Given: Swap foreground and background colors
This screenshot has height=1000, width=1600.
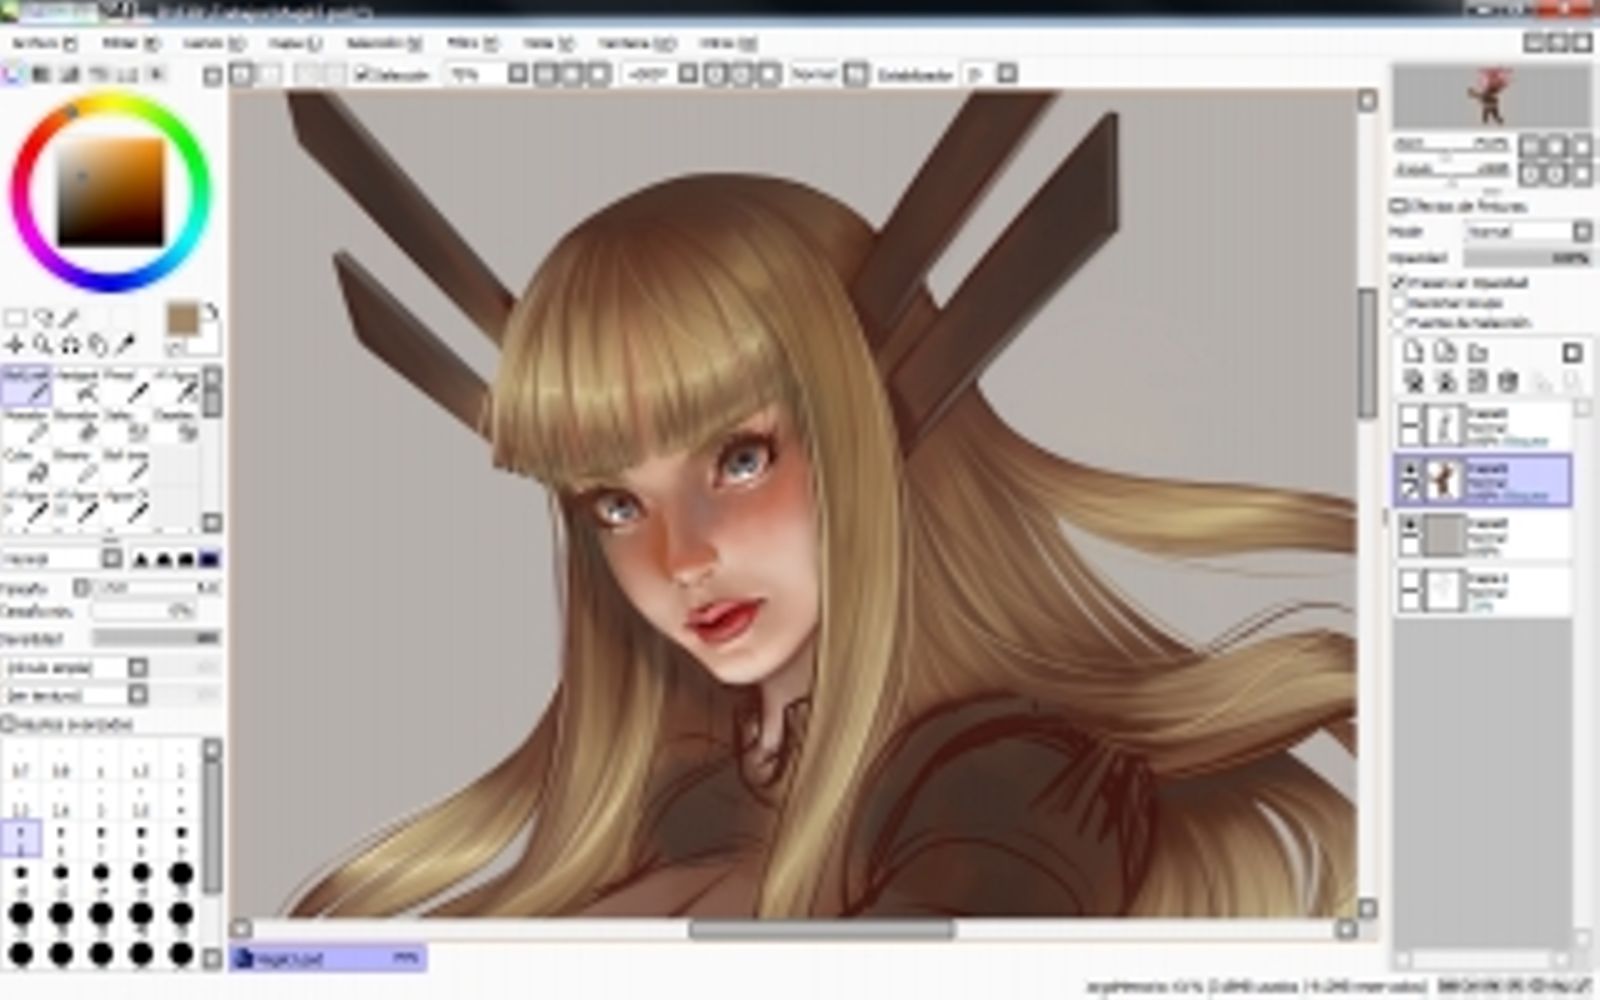Looking at the screenshot, I should pos(210,314).
